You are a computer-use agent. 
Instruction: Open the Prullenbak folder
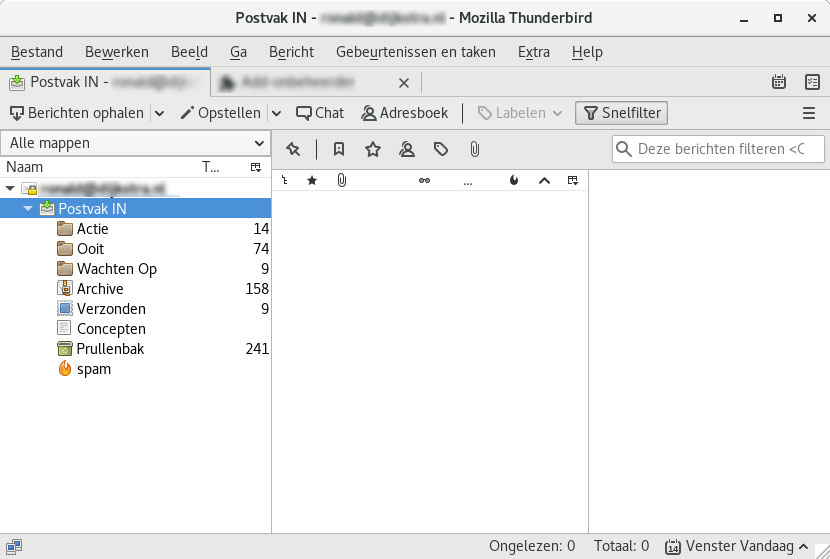click(x=136, y=349)
